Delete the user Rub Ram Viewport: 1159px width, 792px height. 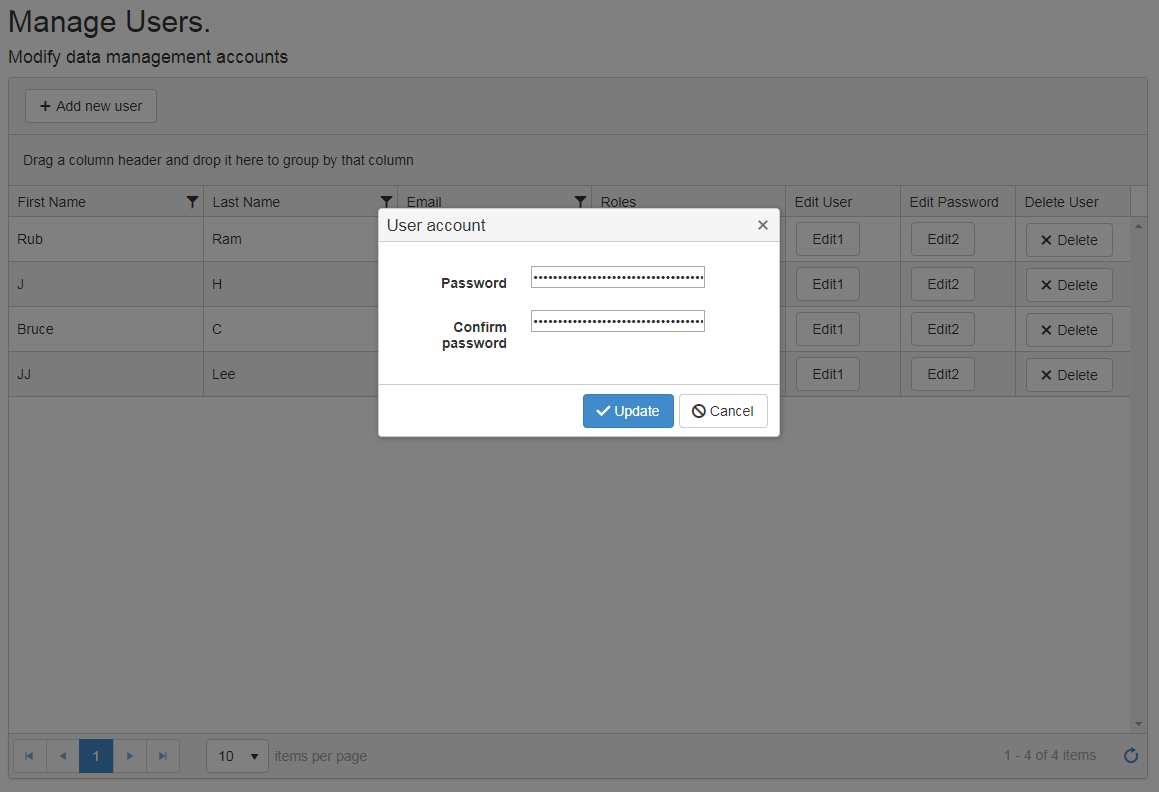[1069, 240]
